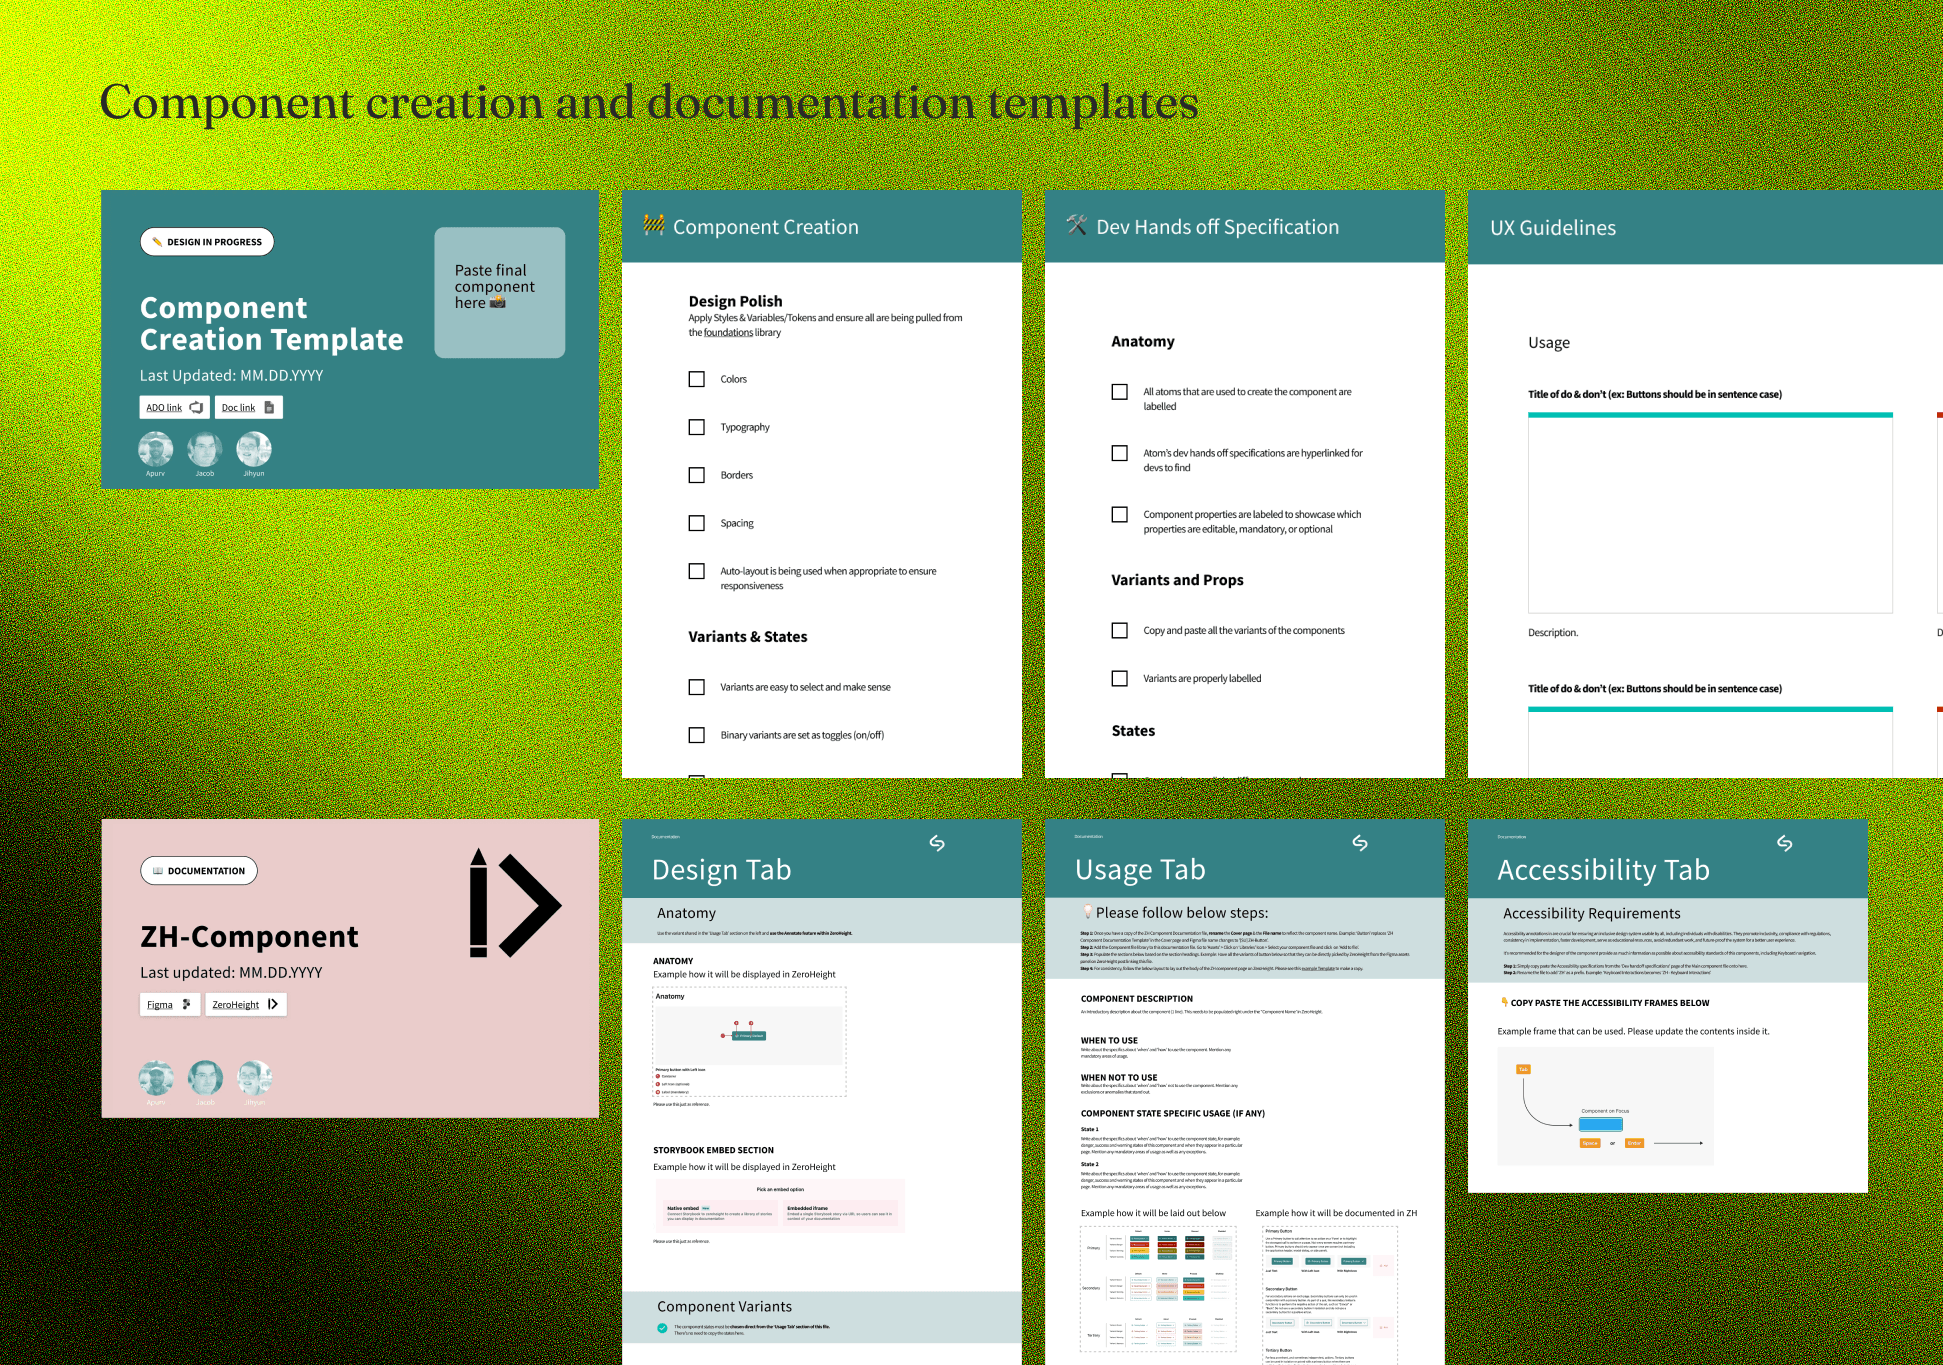
Task: Click the Figma logo icon in Figma button
Action: (186, 1004)
